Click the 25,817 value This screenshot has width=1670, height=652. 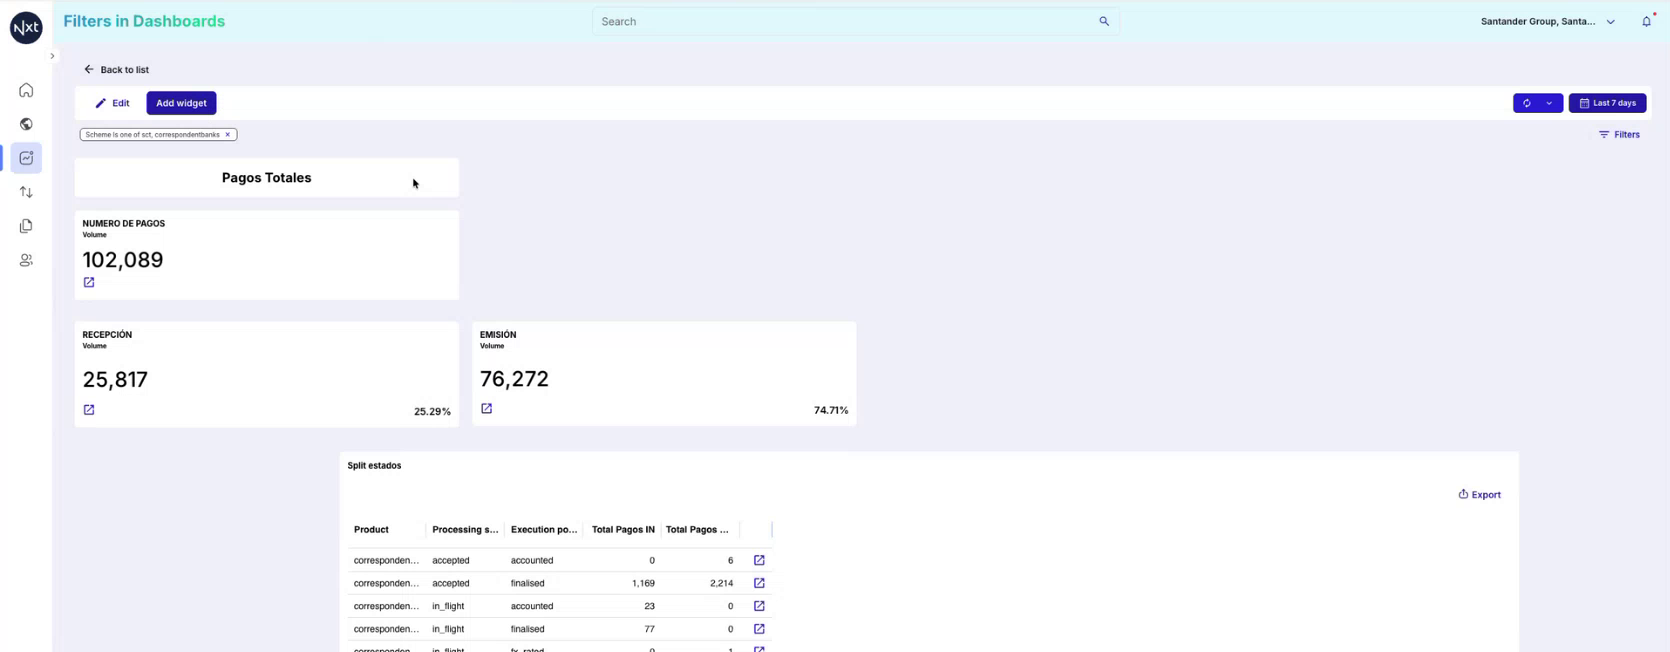[115, 380]
